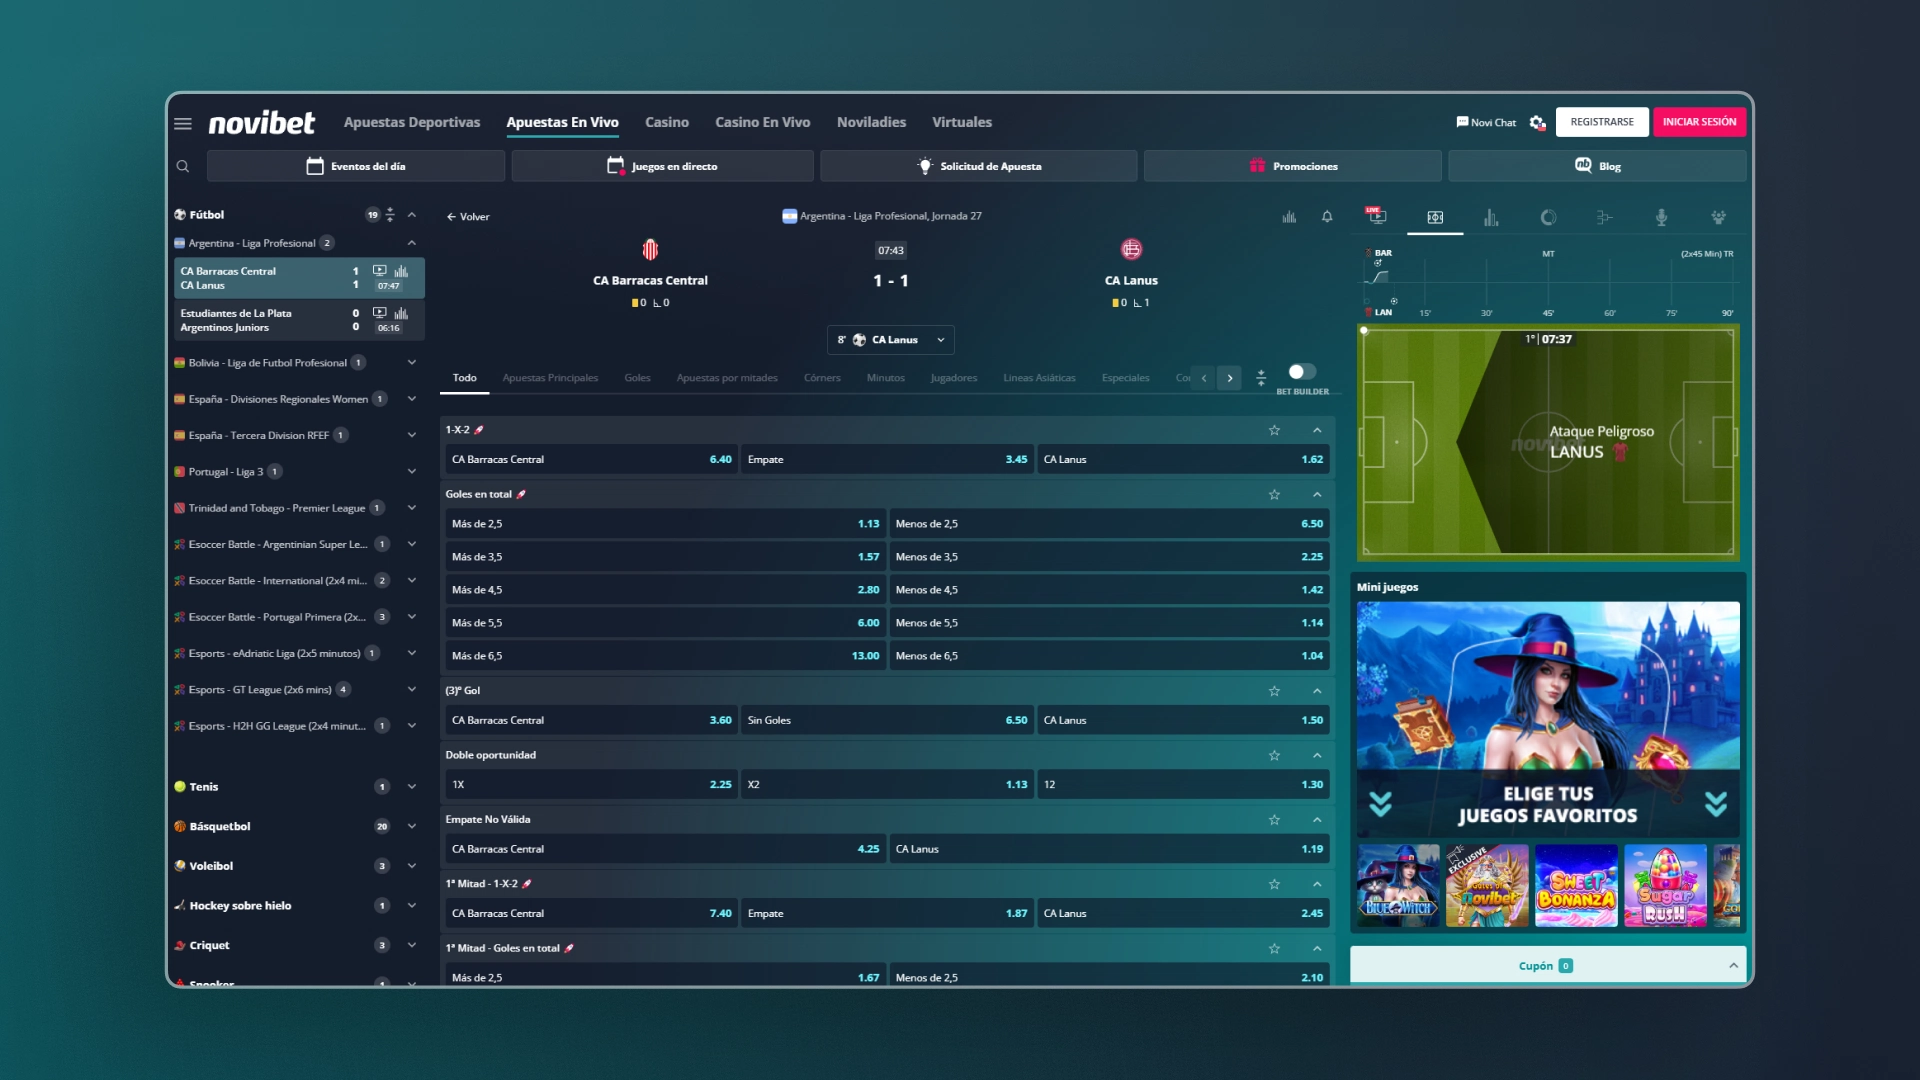Open the bar chart statistics tab icon
Viewport: 1920px width, 1080px height.
tap(1491, 217)
